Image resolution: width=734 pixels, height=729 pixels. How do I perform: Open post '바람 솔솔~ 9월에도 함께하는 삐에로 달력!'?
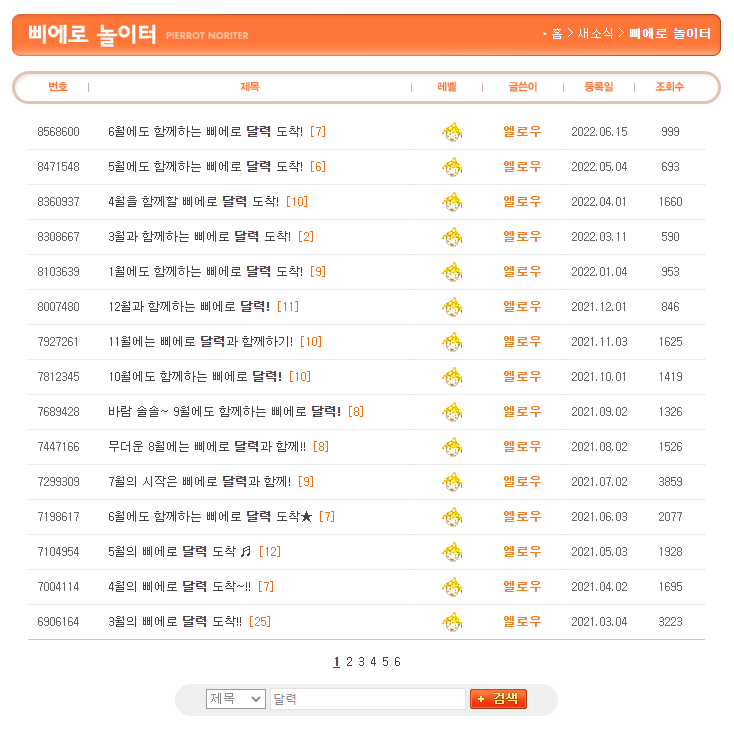(224, 412)
